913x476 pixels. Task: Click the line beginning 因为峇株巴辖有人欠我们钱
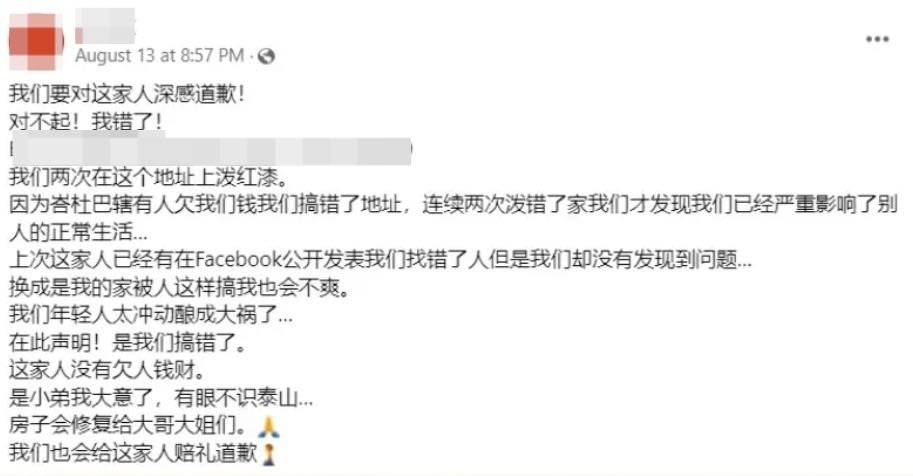pos(454,204)
